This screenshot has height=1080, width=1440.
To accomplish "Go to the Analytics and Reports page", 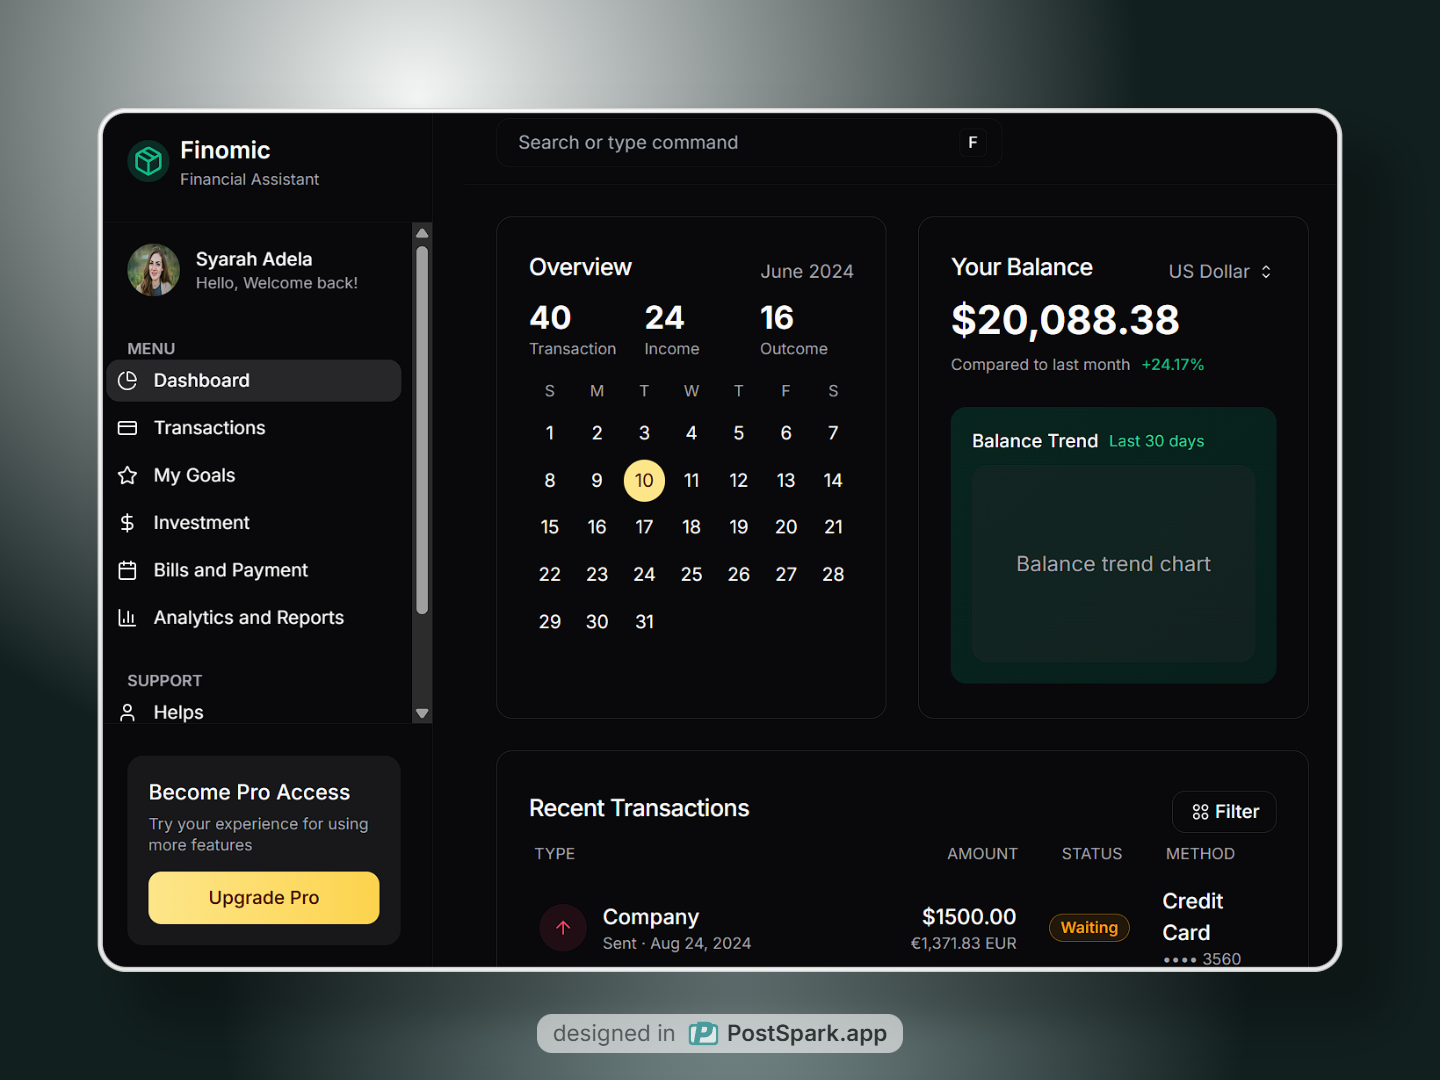I will (x=248, y=618).
